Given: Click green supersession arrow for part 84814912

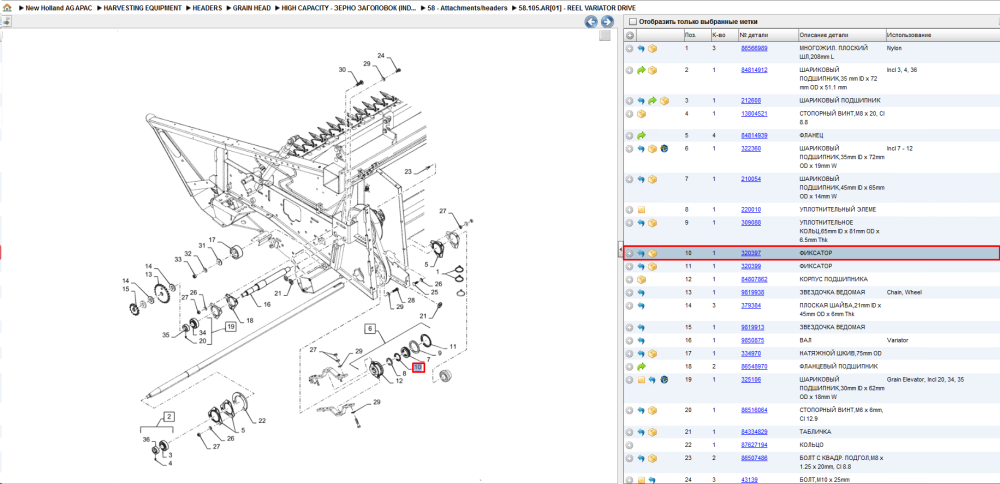Looking at the screenshot, I should point(641,70).
